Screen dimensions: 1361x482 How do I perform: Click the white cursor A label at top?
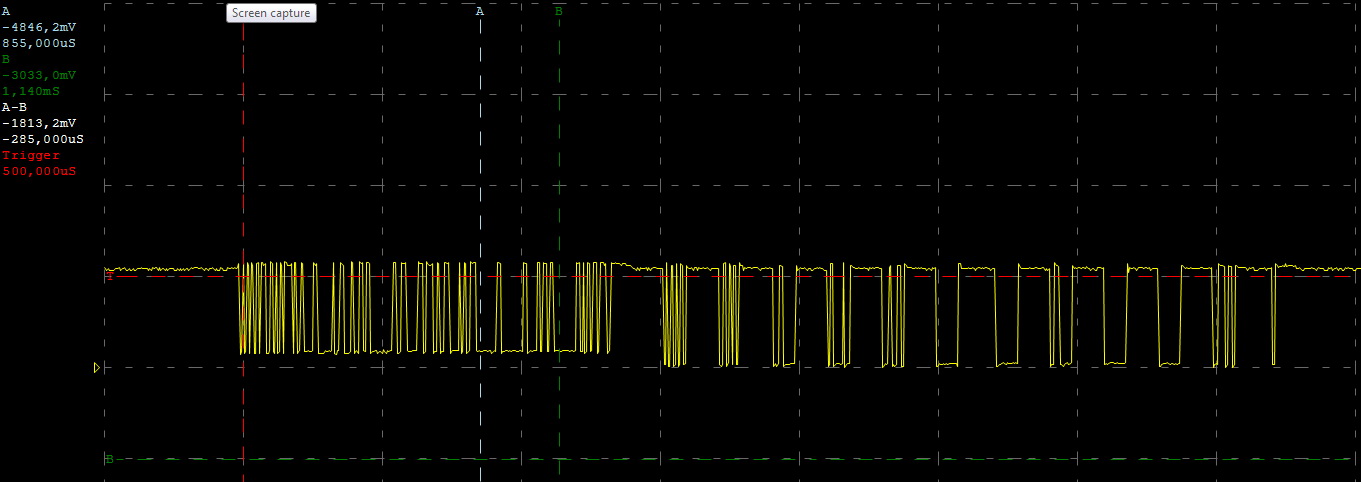[x=479, y=12]
